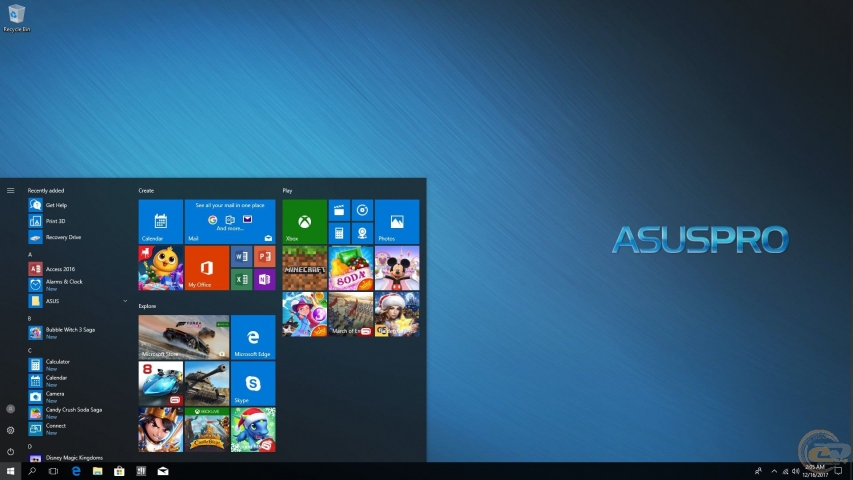
Task: Open network status icon in system tray
Action: point(785,471)
